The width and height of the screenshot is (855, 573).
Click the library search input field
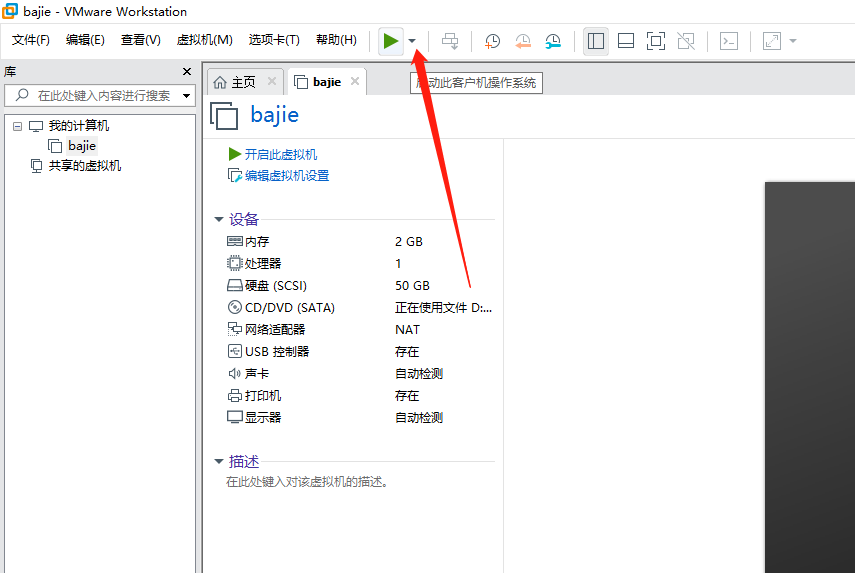tap(100, 96)
